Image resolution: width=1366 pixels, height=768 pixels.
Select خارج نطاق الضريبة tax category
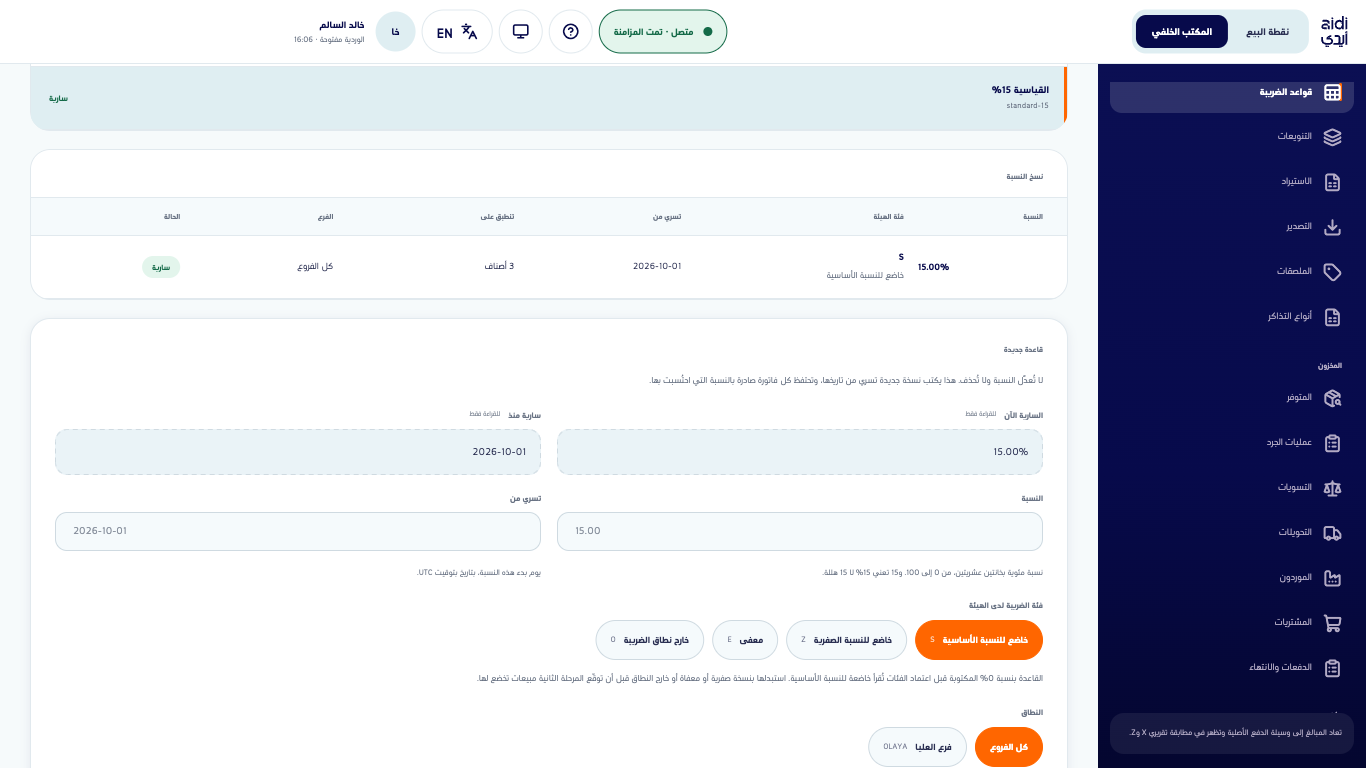coord(650,640)
